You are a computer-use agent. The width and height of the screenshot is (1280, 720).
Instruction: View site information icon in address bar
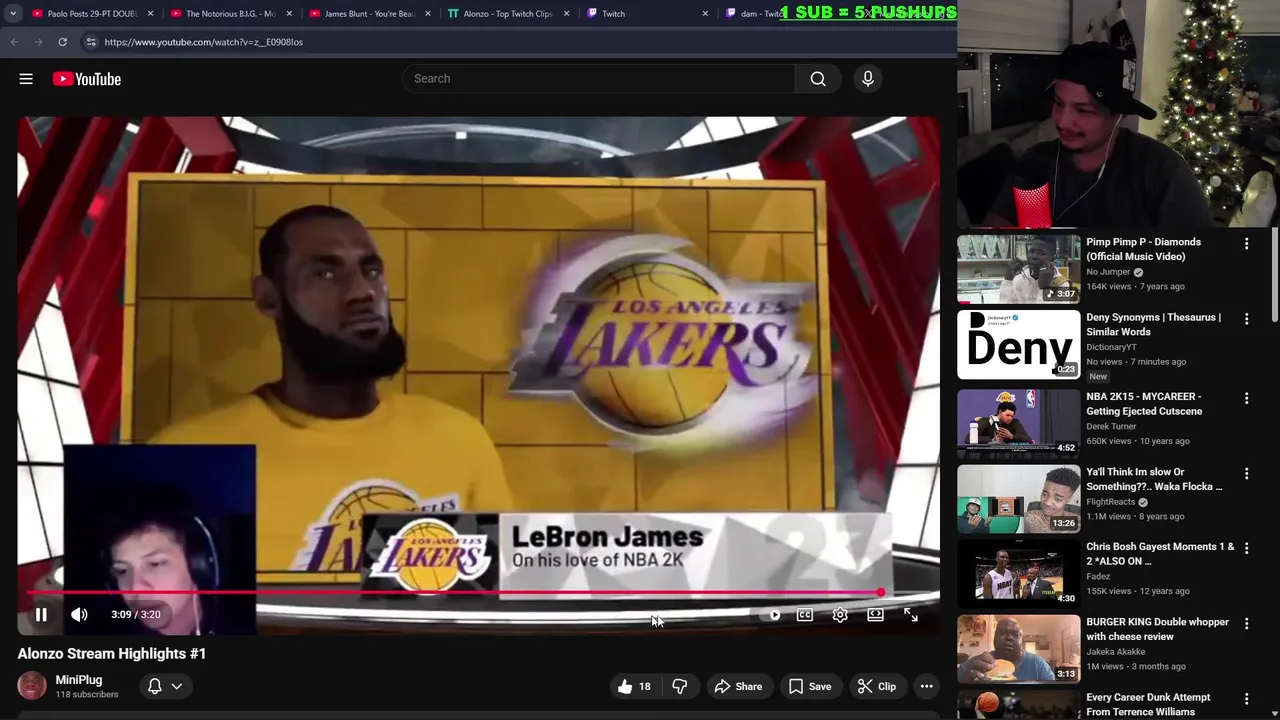[x=90, y=42]
